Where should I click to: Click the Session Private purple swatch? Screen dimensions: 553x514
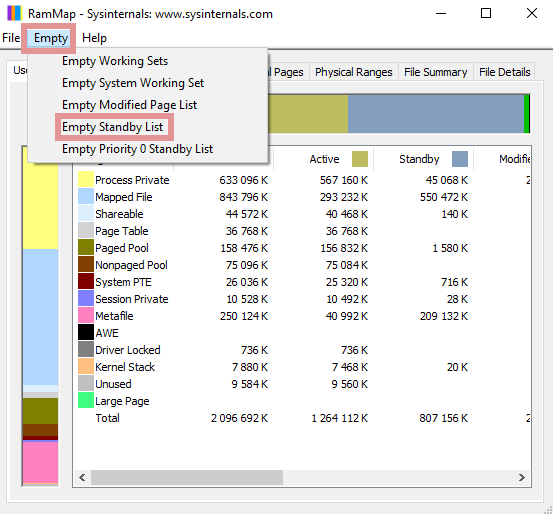point(86,298)
